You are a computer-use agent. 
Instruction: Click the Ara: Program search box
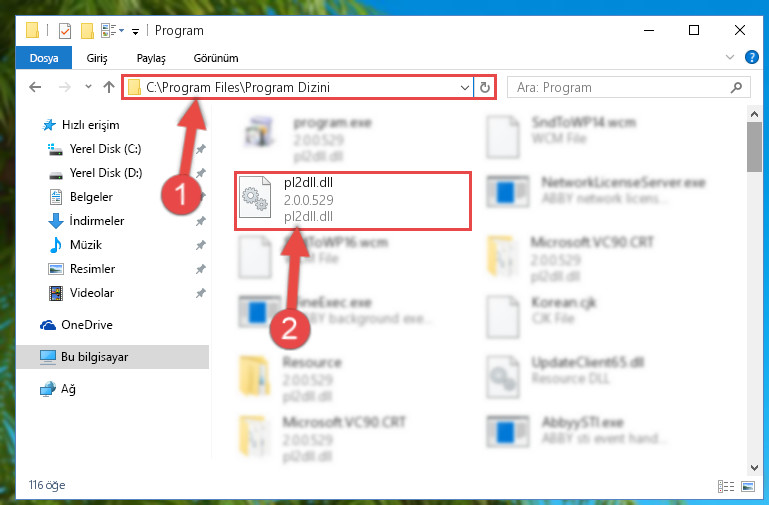click(628, 87)
